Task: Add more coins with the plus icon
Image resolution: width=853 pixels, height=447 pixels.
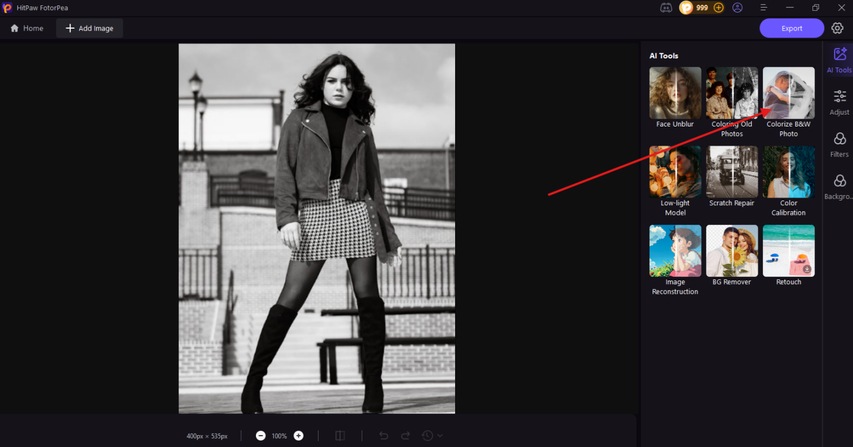Action: (x=719, y=8)
